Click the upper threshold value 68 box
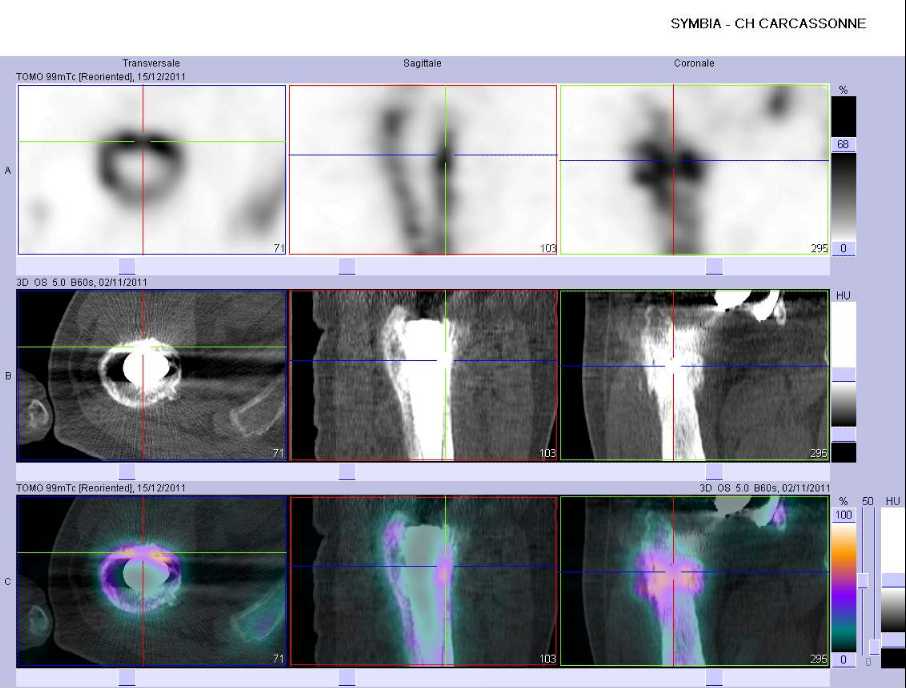 click(843, 144)
